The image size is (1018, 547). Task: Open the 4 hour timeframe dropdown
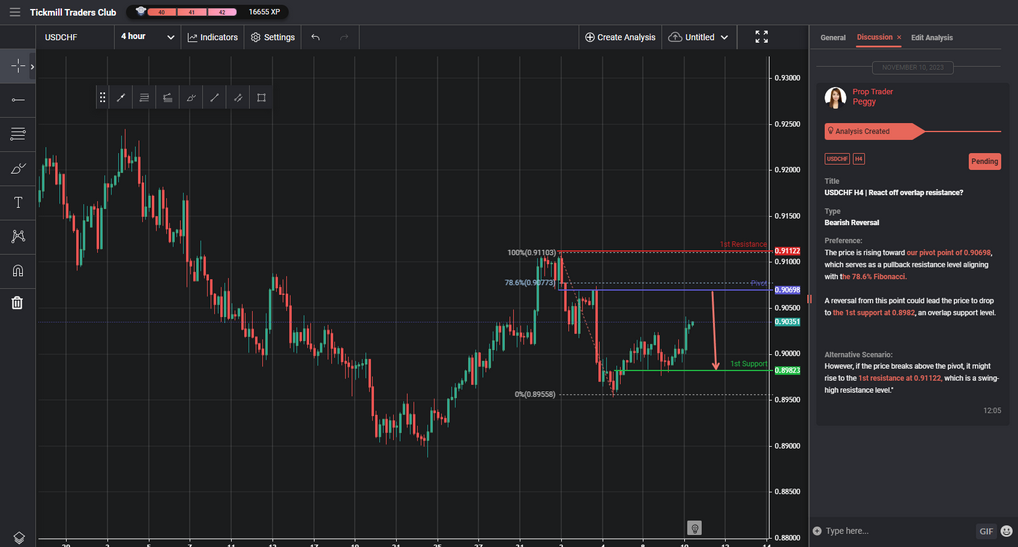(147, 37)
